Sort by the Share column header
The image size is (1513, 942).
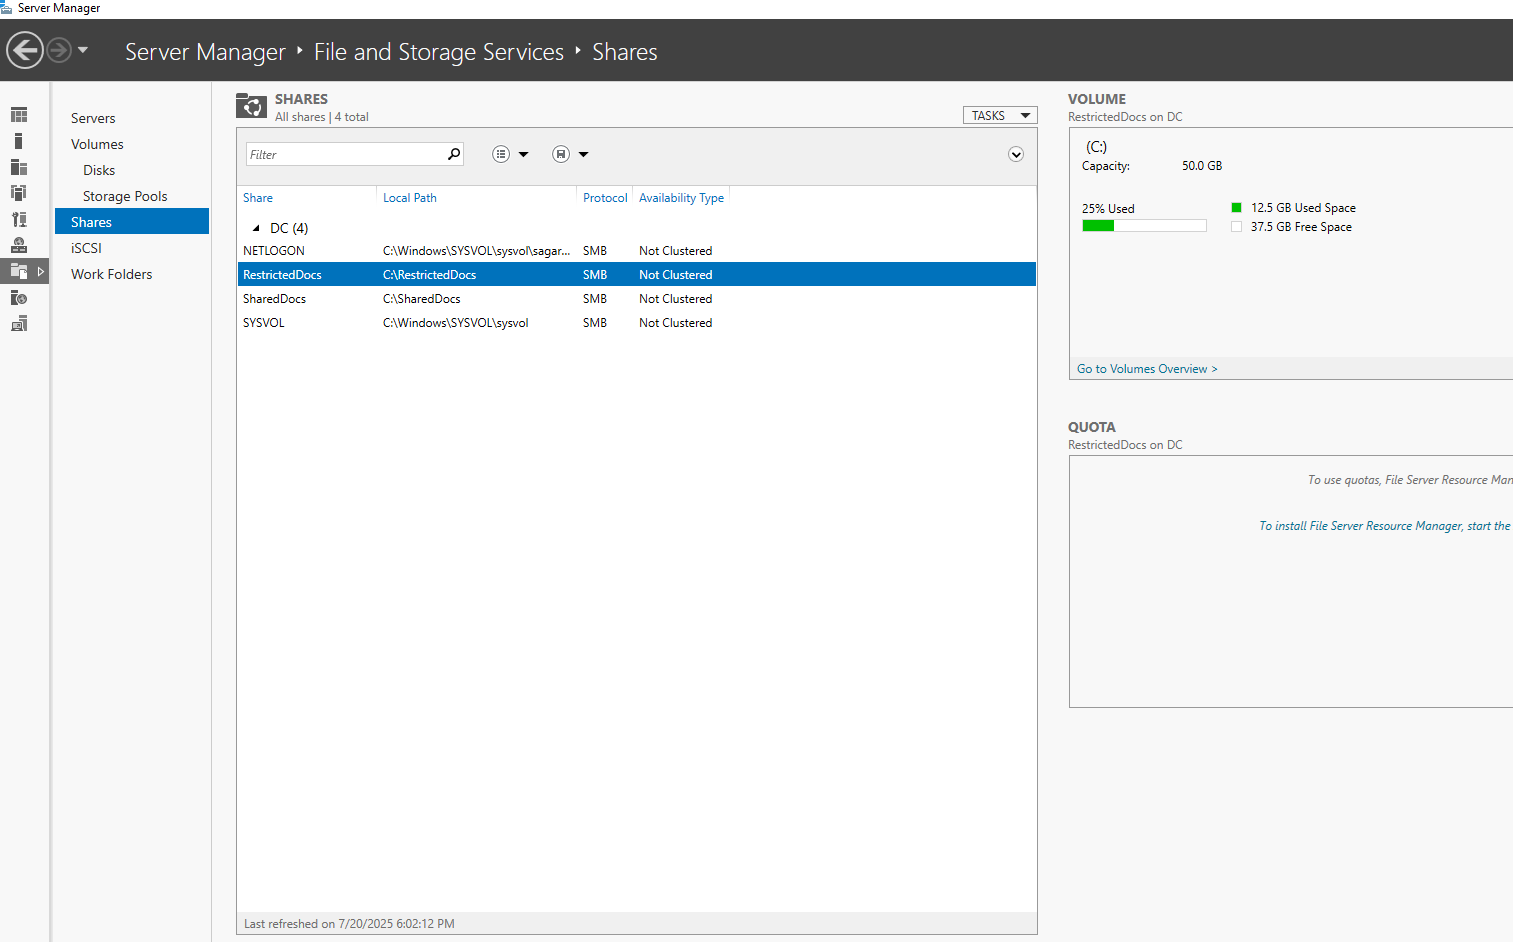click(258, 198)
